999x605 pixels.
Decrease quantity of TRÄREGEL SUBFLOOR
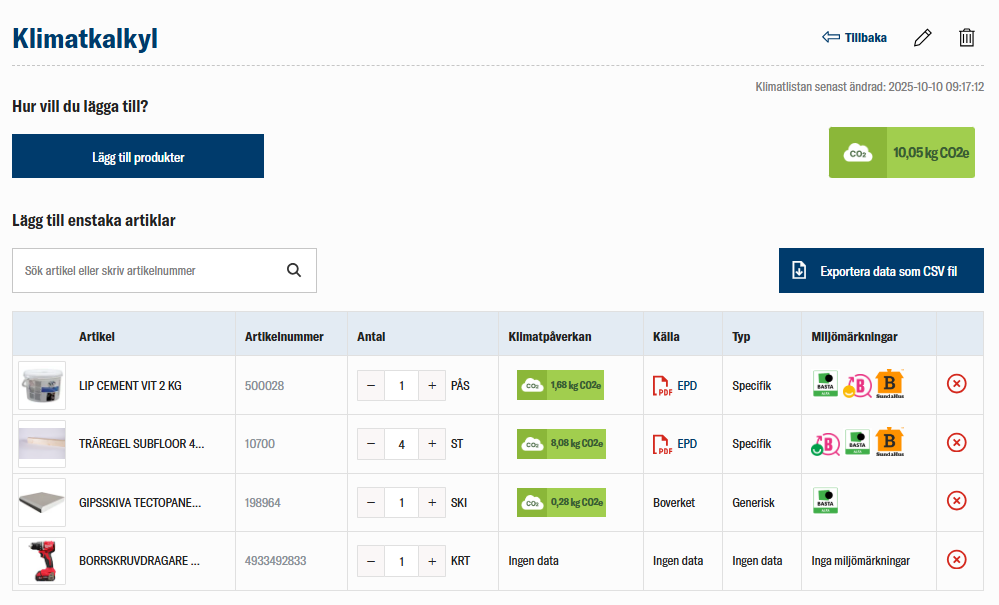[371, 444]
